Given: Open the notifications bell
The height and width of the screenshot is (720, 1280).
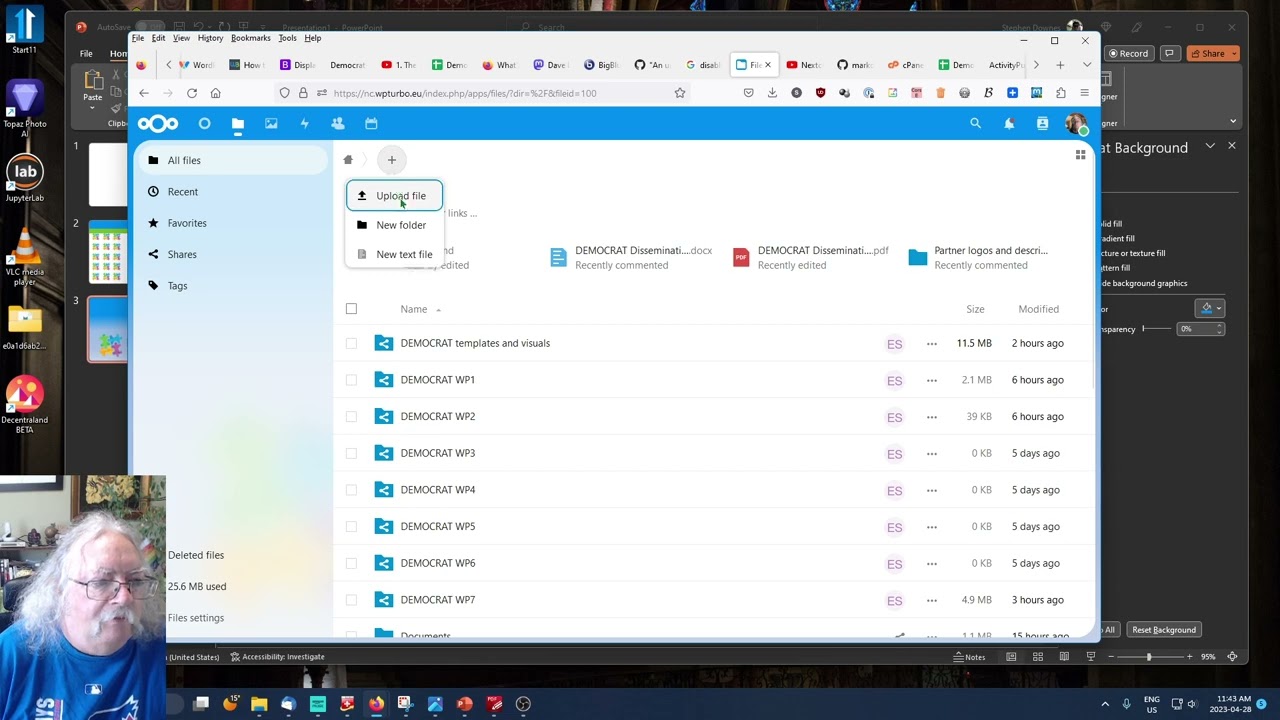Looking at the screenshot, I should 1009,124.
